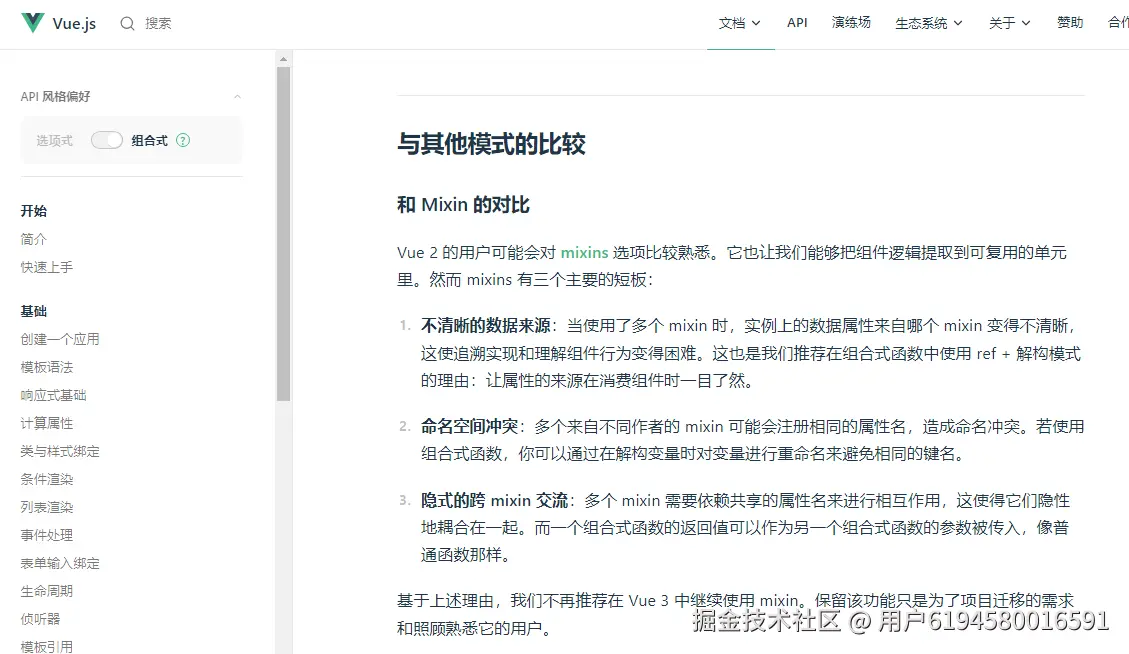This screenshot has height=654, width=1129.
Task: Open 侦听器 sidebar entry
Action: coord(40,619)
